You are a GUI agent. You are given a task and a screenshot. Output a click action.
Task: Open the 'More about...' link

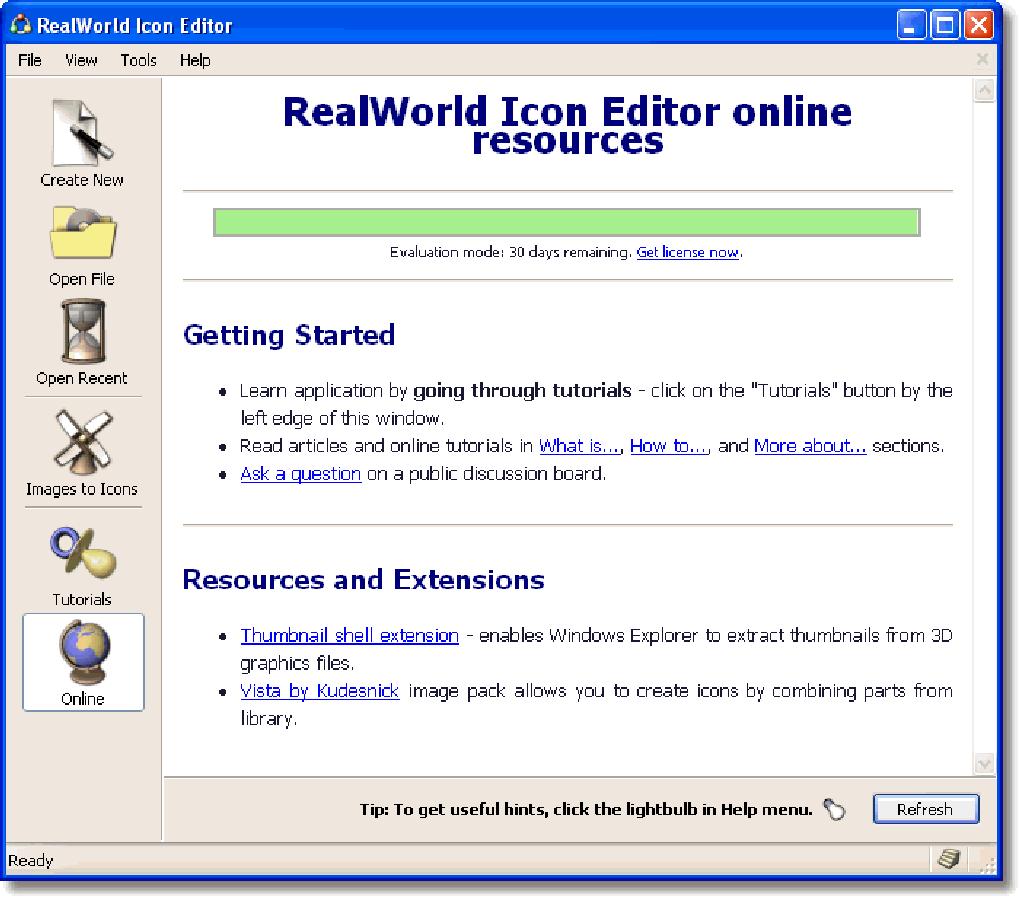(810, 446)
